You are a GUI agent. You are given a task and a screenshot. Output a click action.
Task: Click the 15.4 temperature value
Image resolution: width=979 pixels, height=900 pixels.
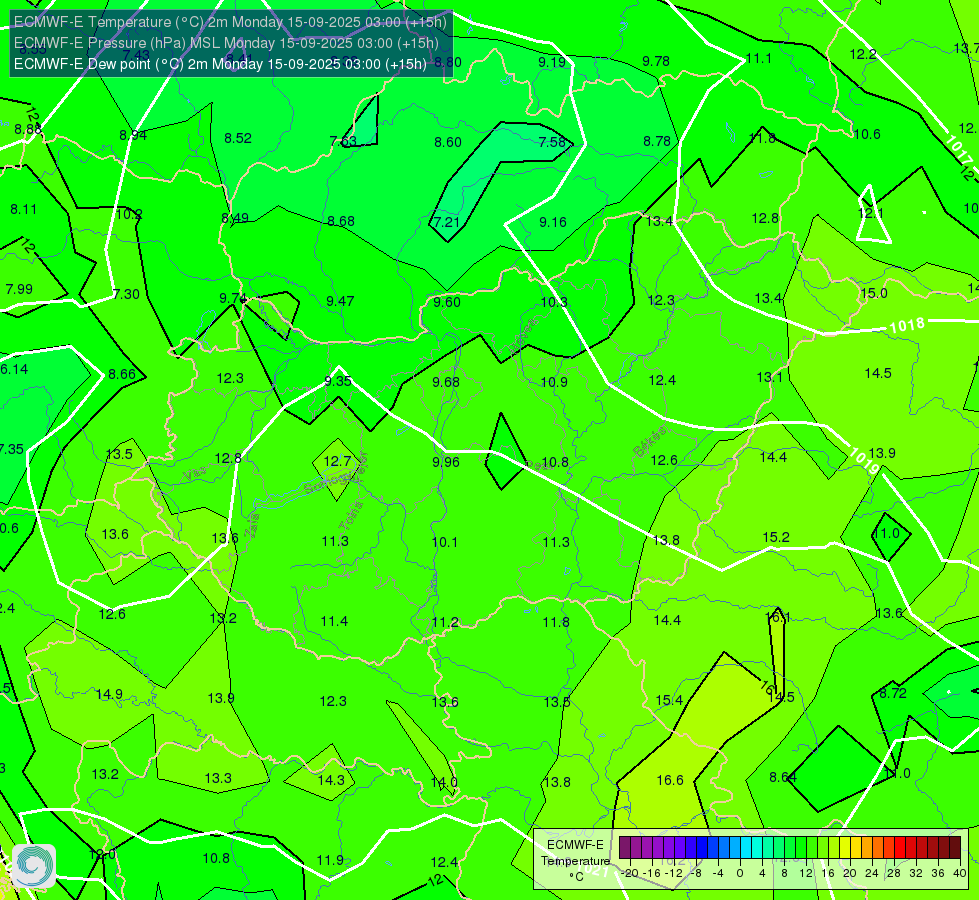pos(669,700)
